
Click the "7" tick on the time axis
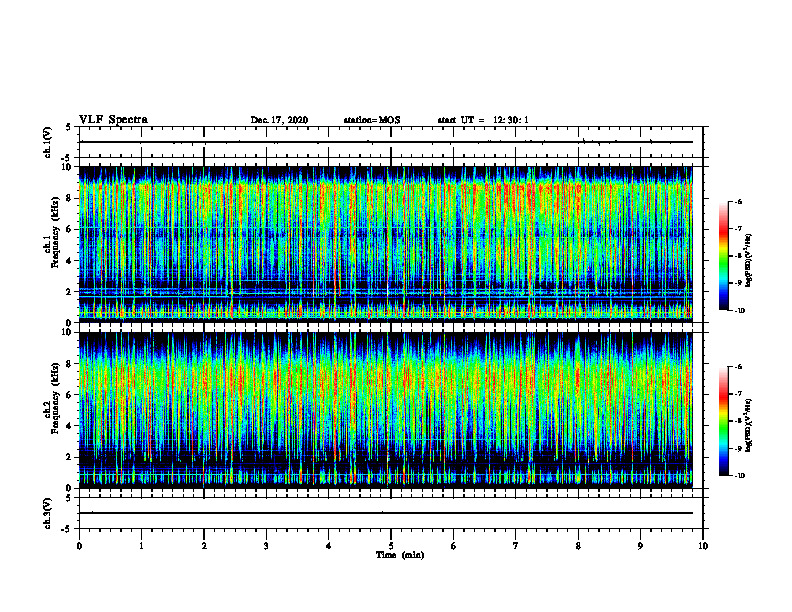tap(516, 546)
